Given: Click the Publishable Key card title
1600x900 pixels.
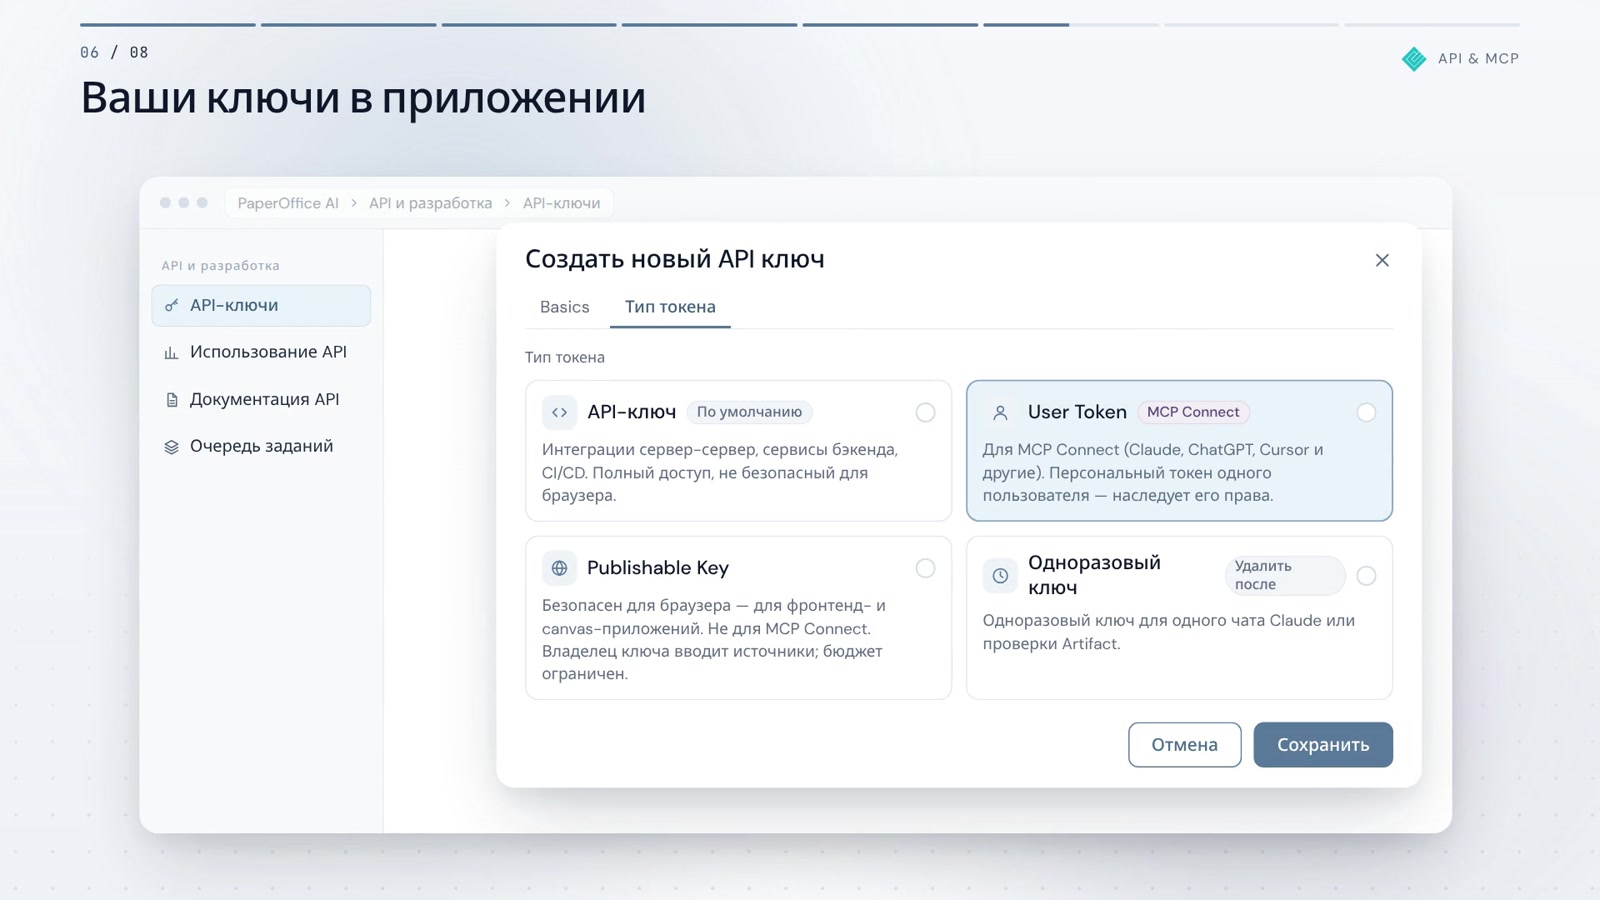Looking at the screenshot, I should click(657, 568).
